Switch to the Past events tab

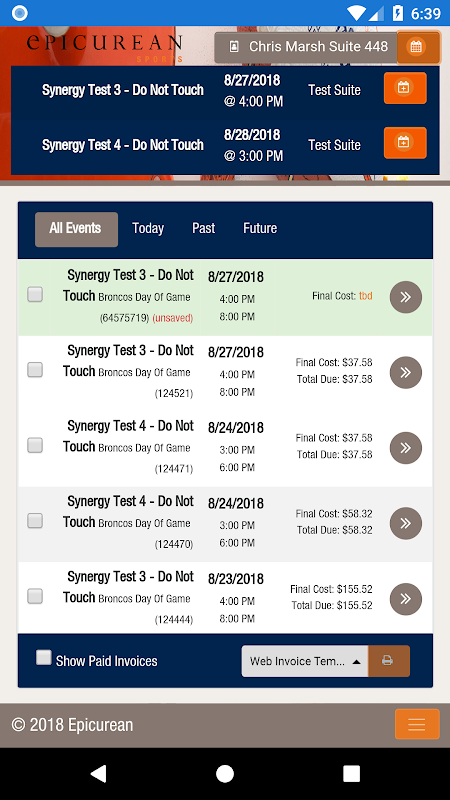204,228
